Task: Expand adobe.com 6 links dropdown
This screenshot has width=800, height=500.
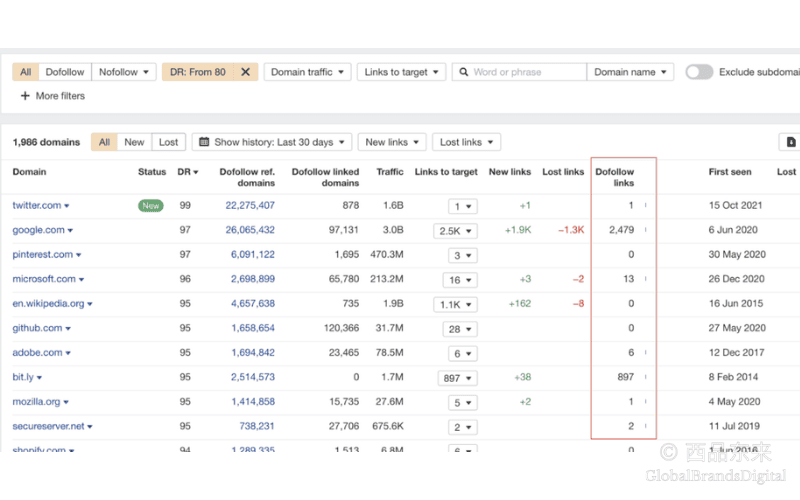Action: [463, 354]
